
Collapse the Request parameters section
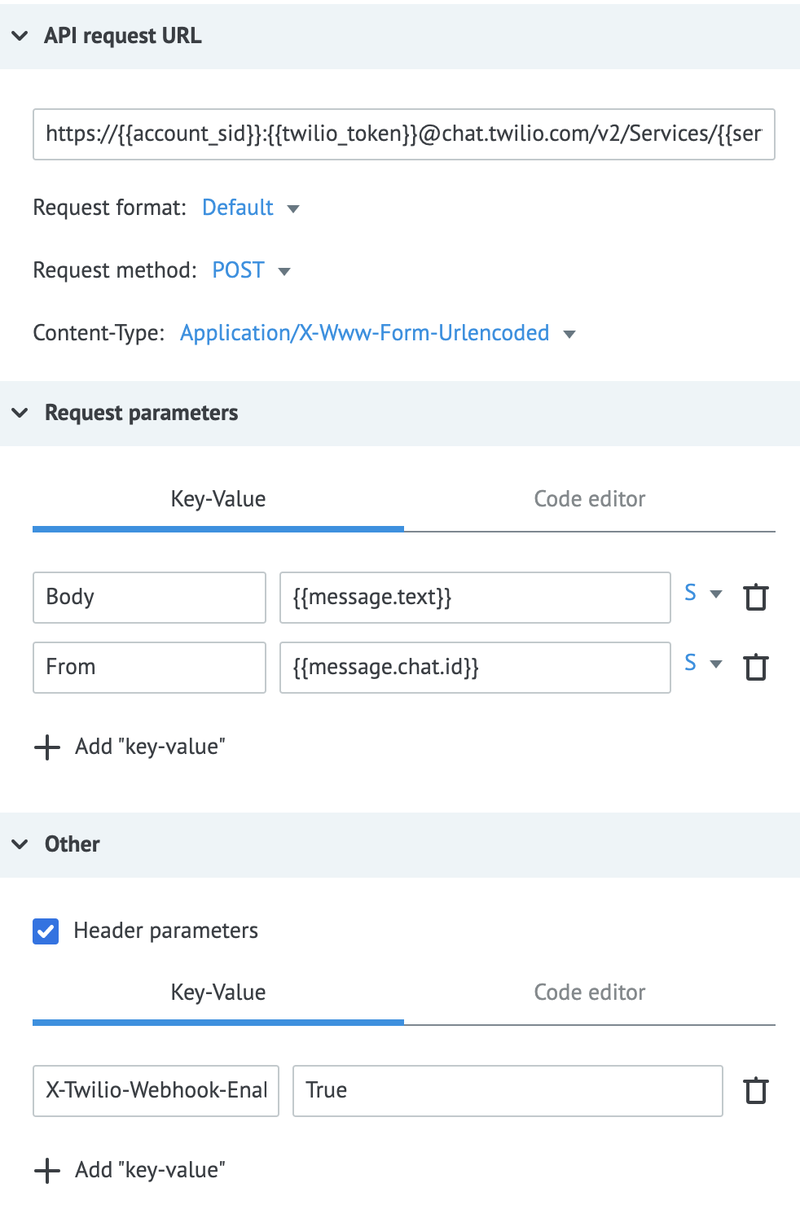19,412
